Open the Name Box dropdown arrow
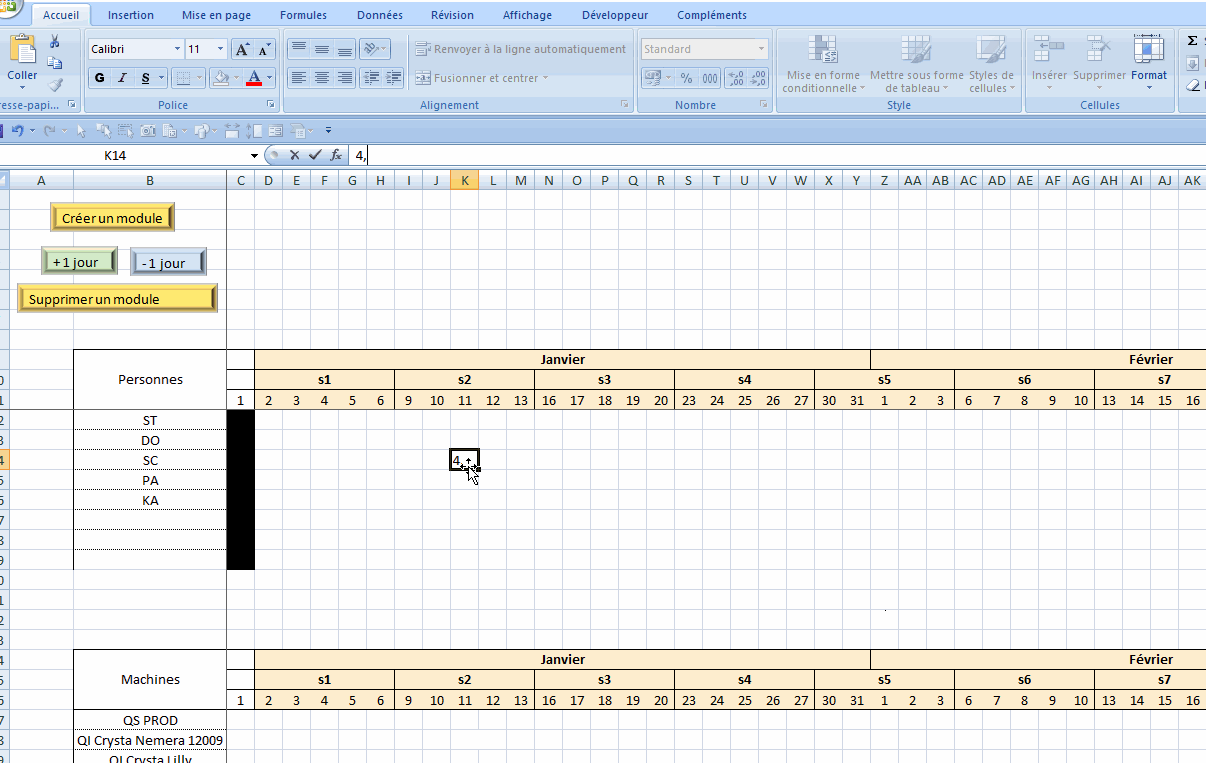This screenshot has width=1206, height=763. [254, 156]
